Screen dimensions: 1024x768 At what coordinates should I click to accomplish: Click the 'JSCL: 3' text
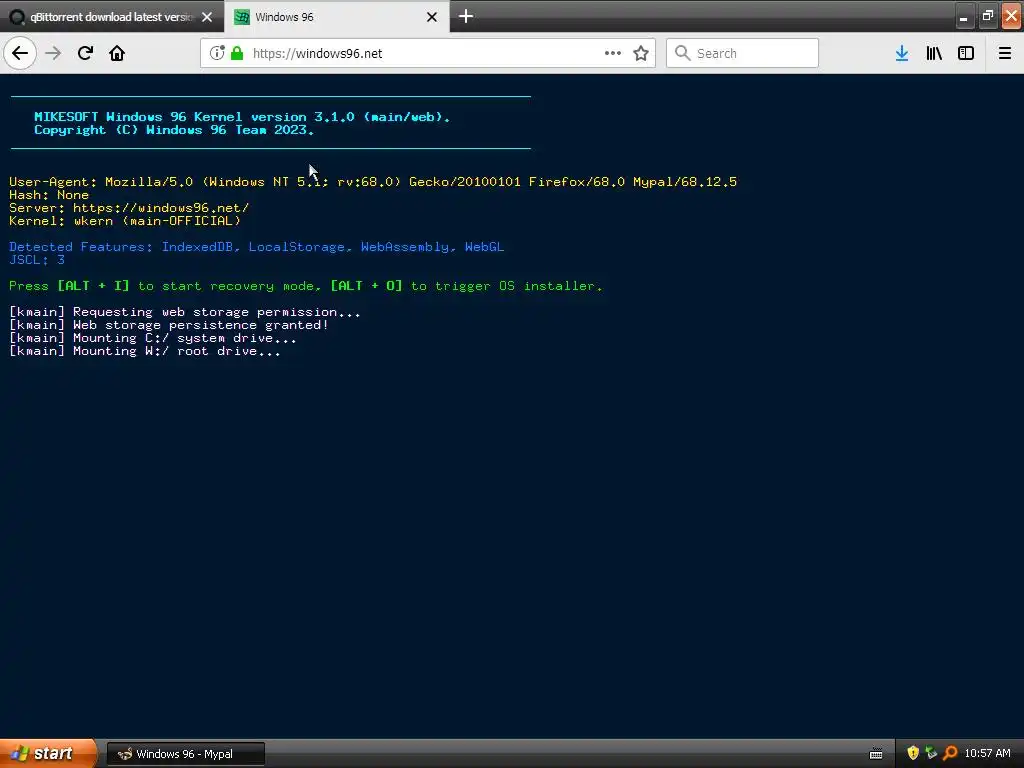tap(37, 259)
